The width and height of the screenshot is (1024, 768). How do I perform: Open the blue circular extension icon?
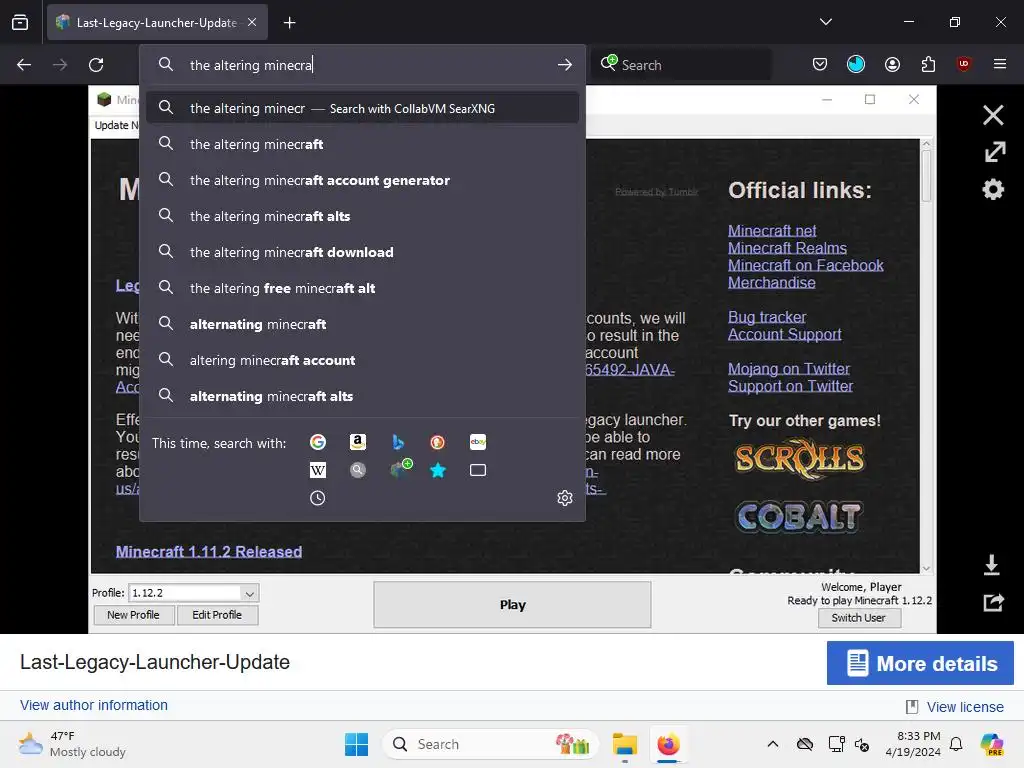click(x=856, y=64)
